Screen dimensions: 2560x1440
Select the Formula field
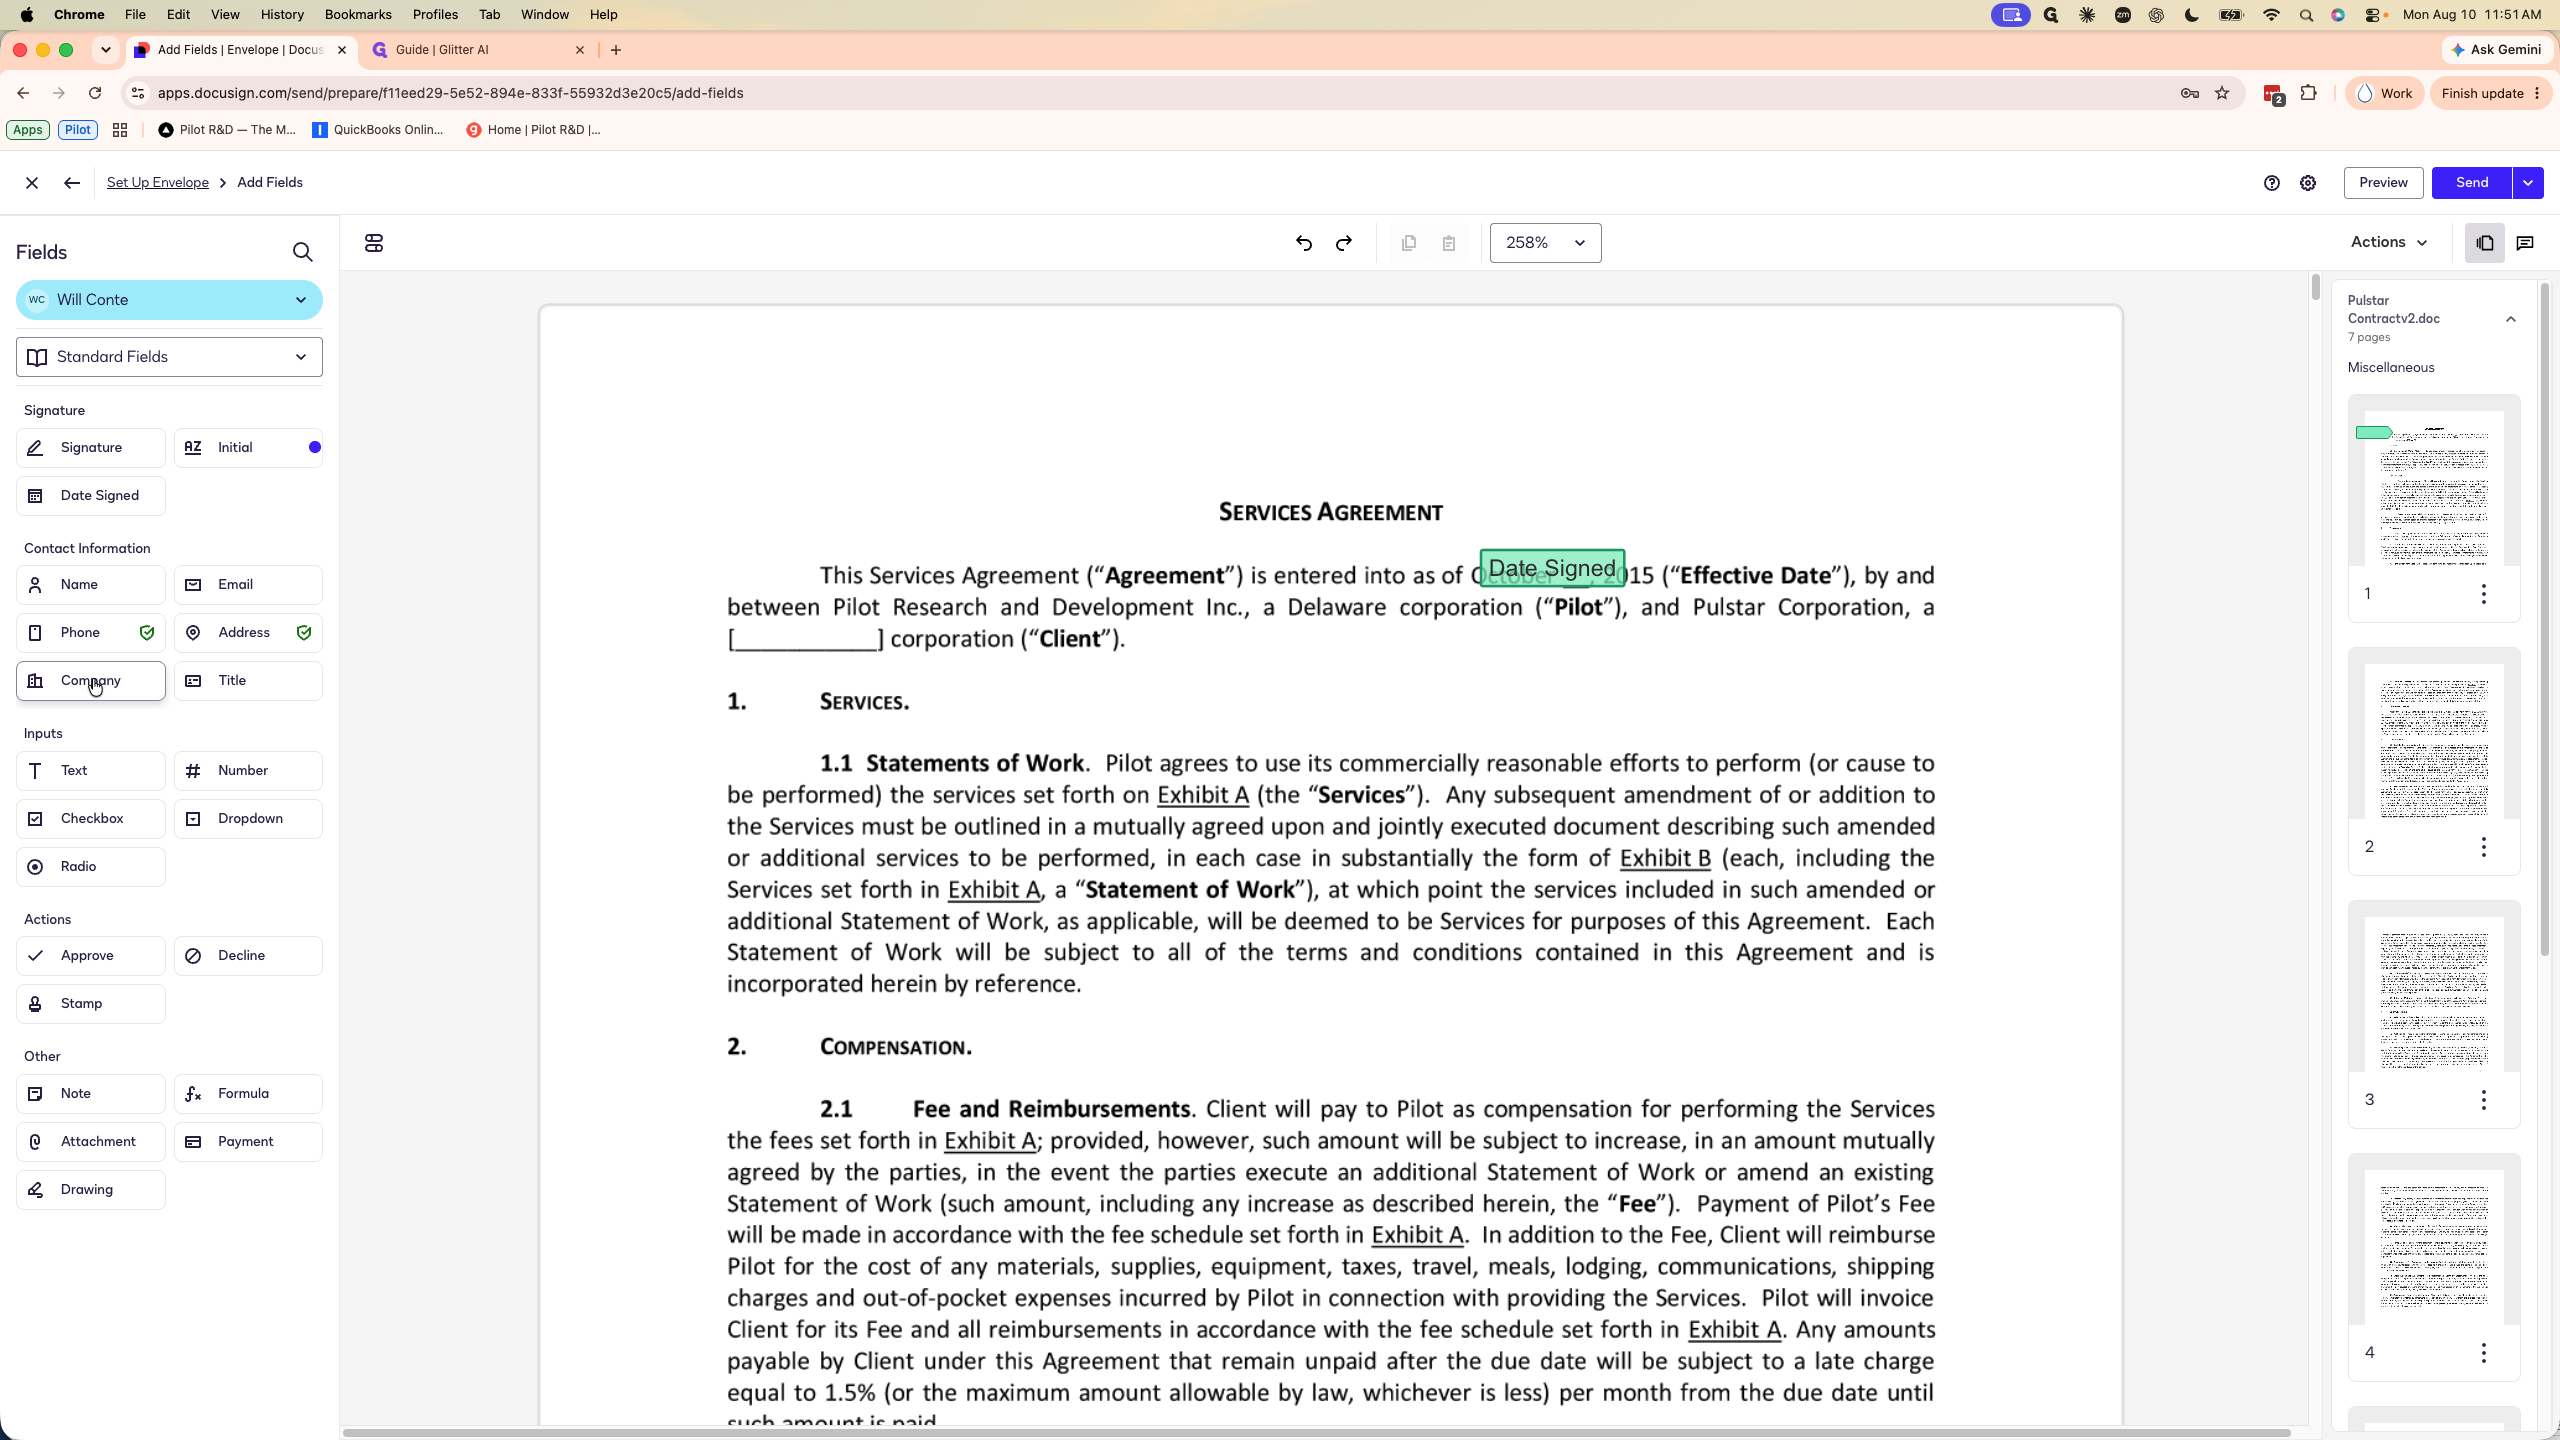pyautogui.click(x=248, y=1094)
